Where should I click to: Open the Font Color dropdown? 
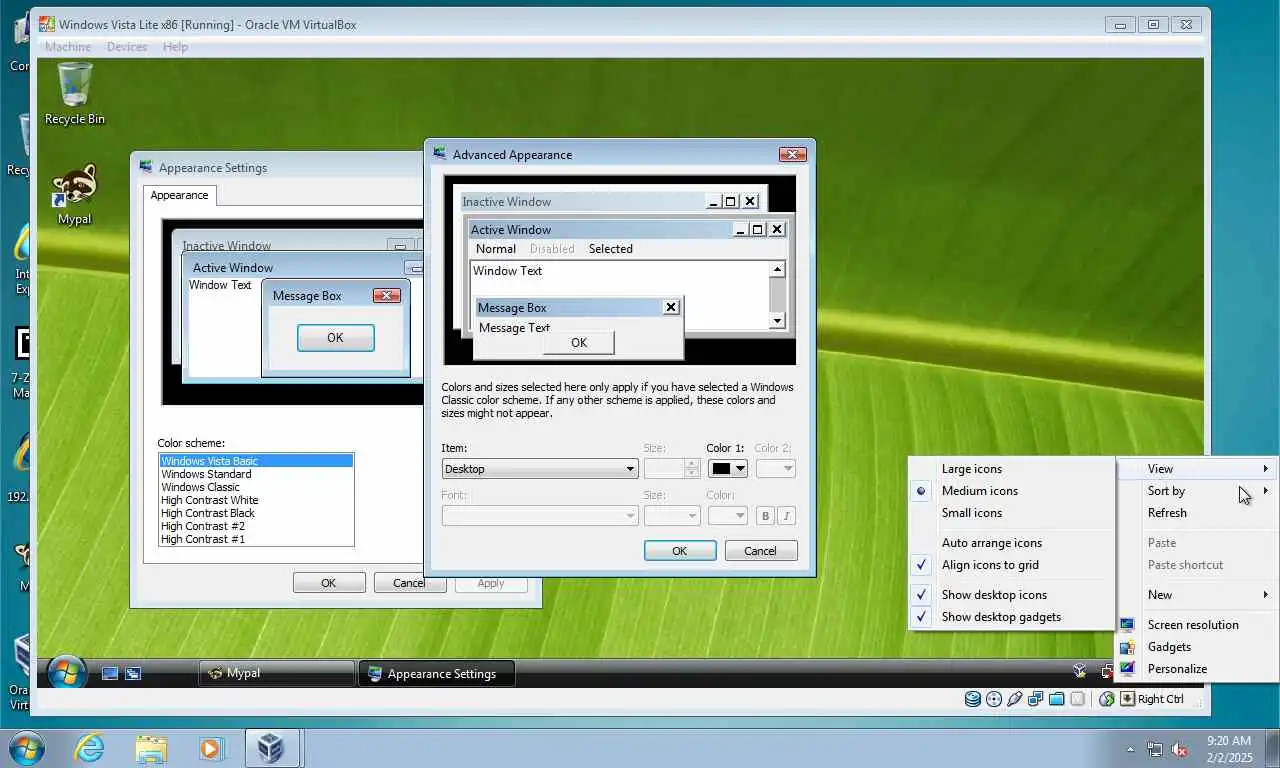[728, 516]
